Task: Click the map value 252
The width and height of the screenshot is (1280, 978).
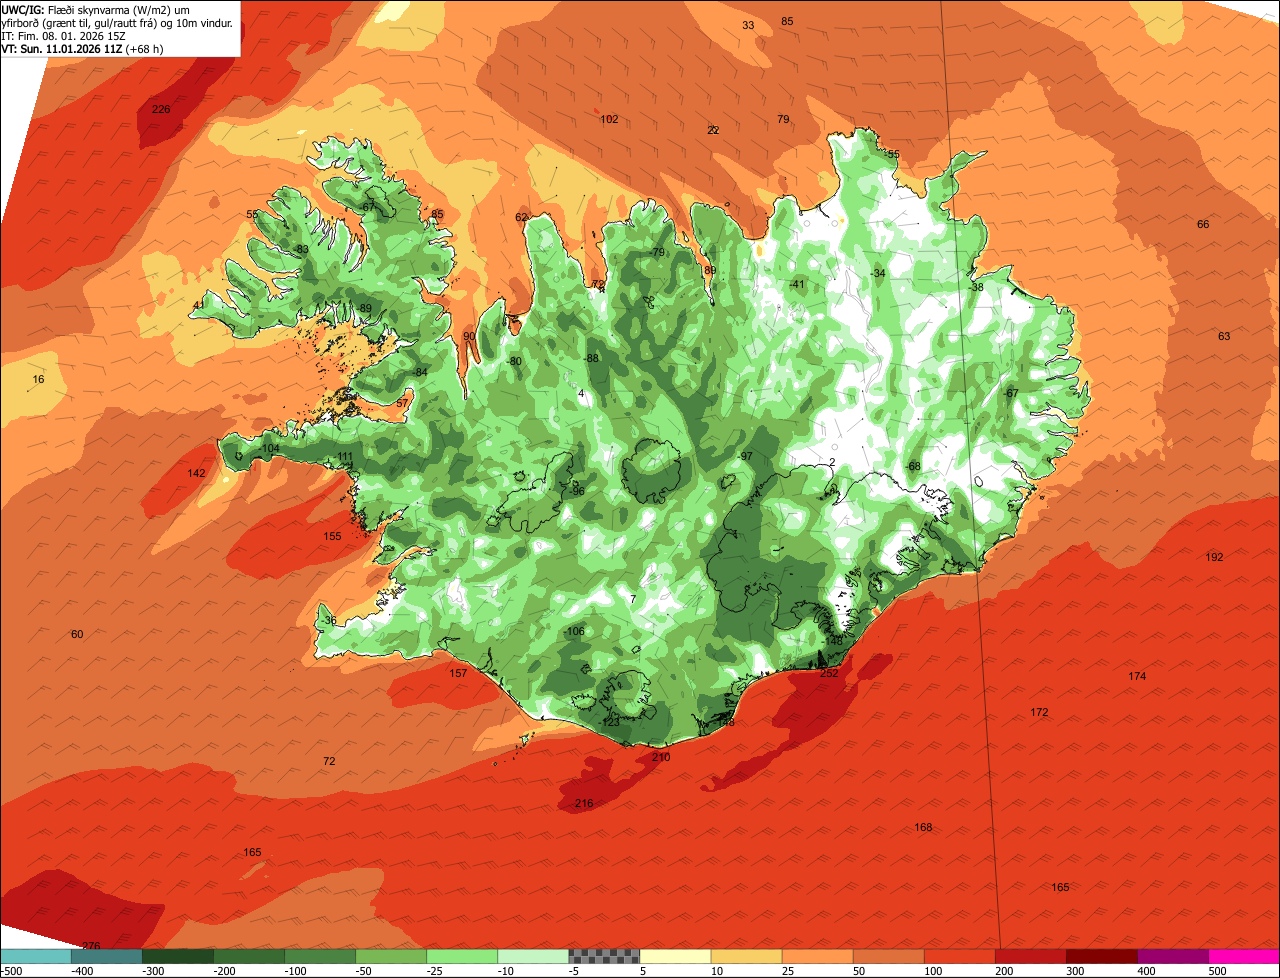Action: pyautogui.click(x=829, y=673)
